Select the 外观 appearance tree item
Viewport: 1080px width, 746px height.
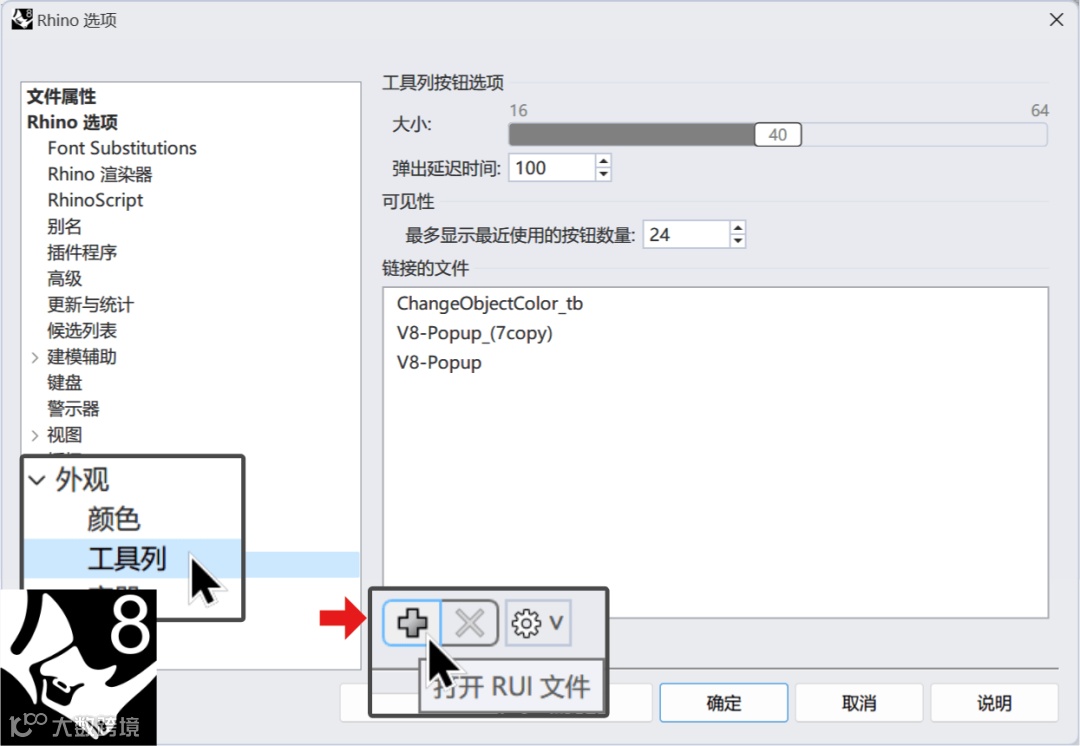point(82,479)
